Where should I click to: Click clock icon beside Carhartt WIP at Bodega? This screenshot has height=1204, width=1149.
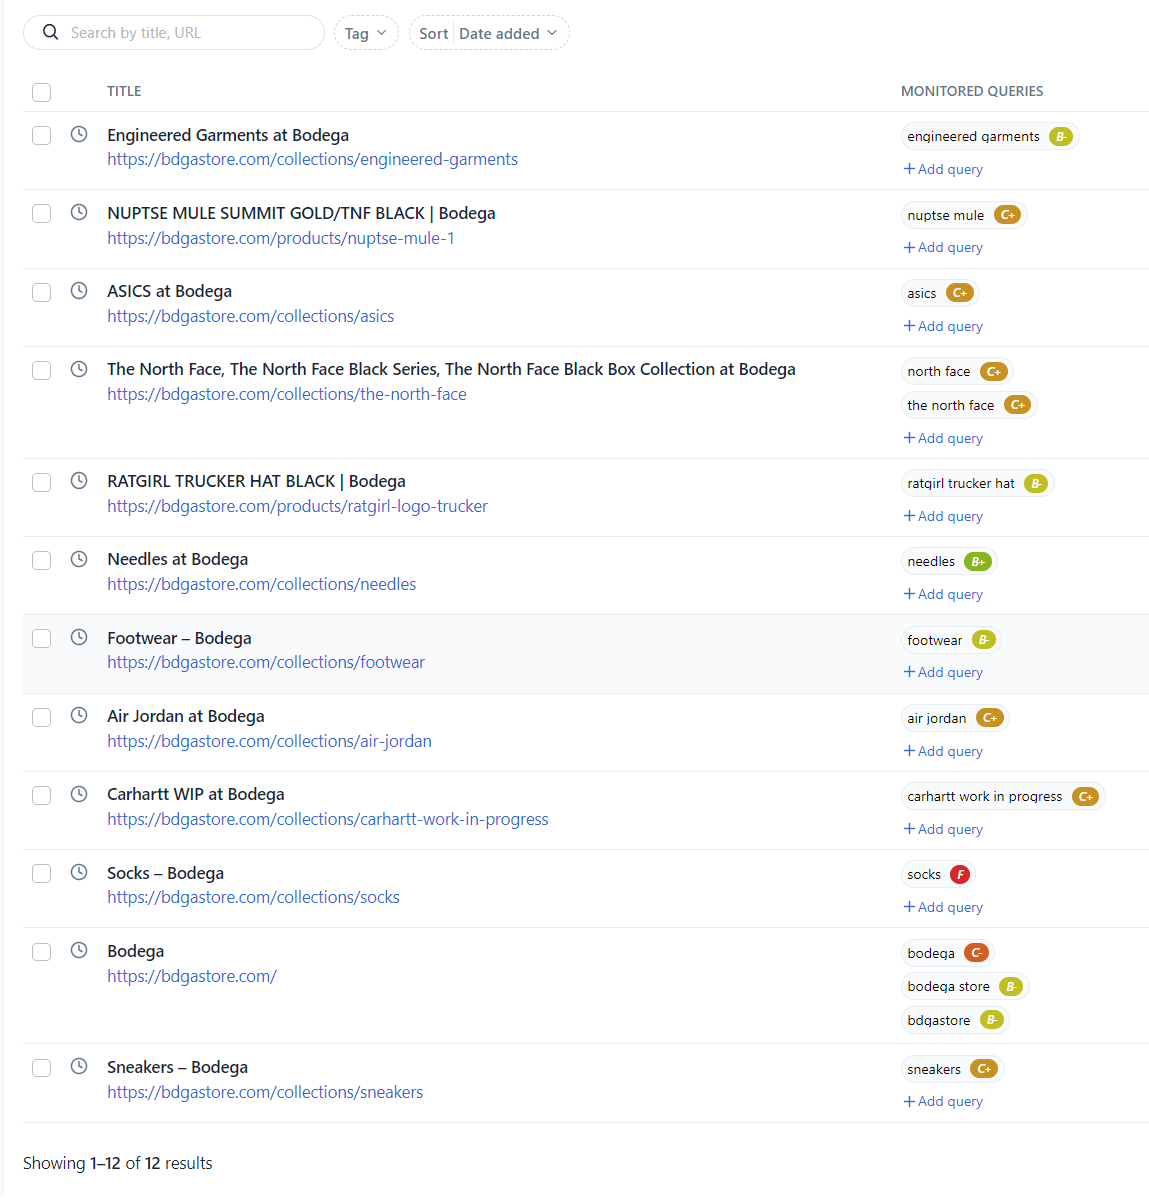[x=79, y=794]
